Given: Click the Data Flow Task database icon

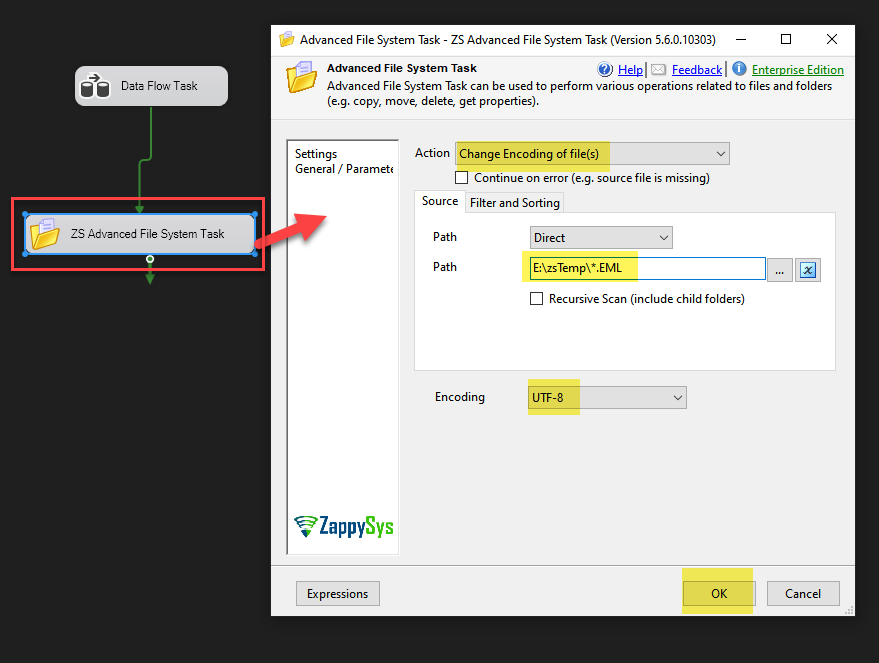Looking at the screenshot, I should point(95,86).
